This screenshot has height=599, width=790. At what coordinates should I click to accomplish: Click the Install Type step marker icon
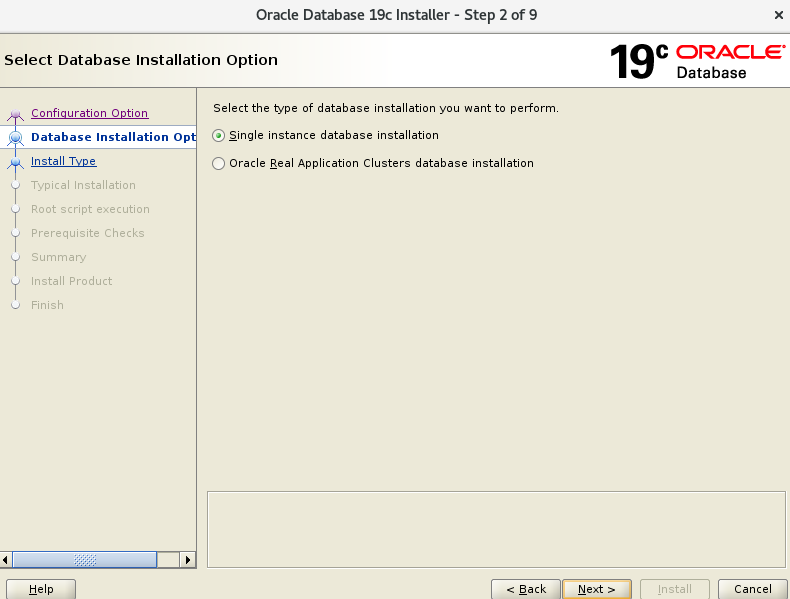pyautogui.click(x=16, y=162)
